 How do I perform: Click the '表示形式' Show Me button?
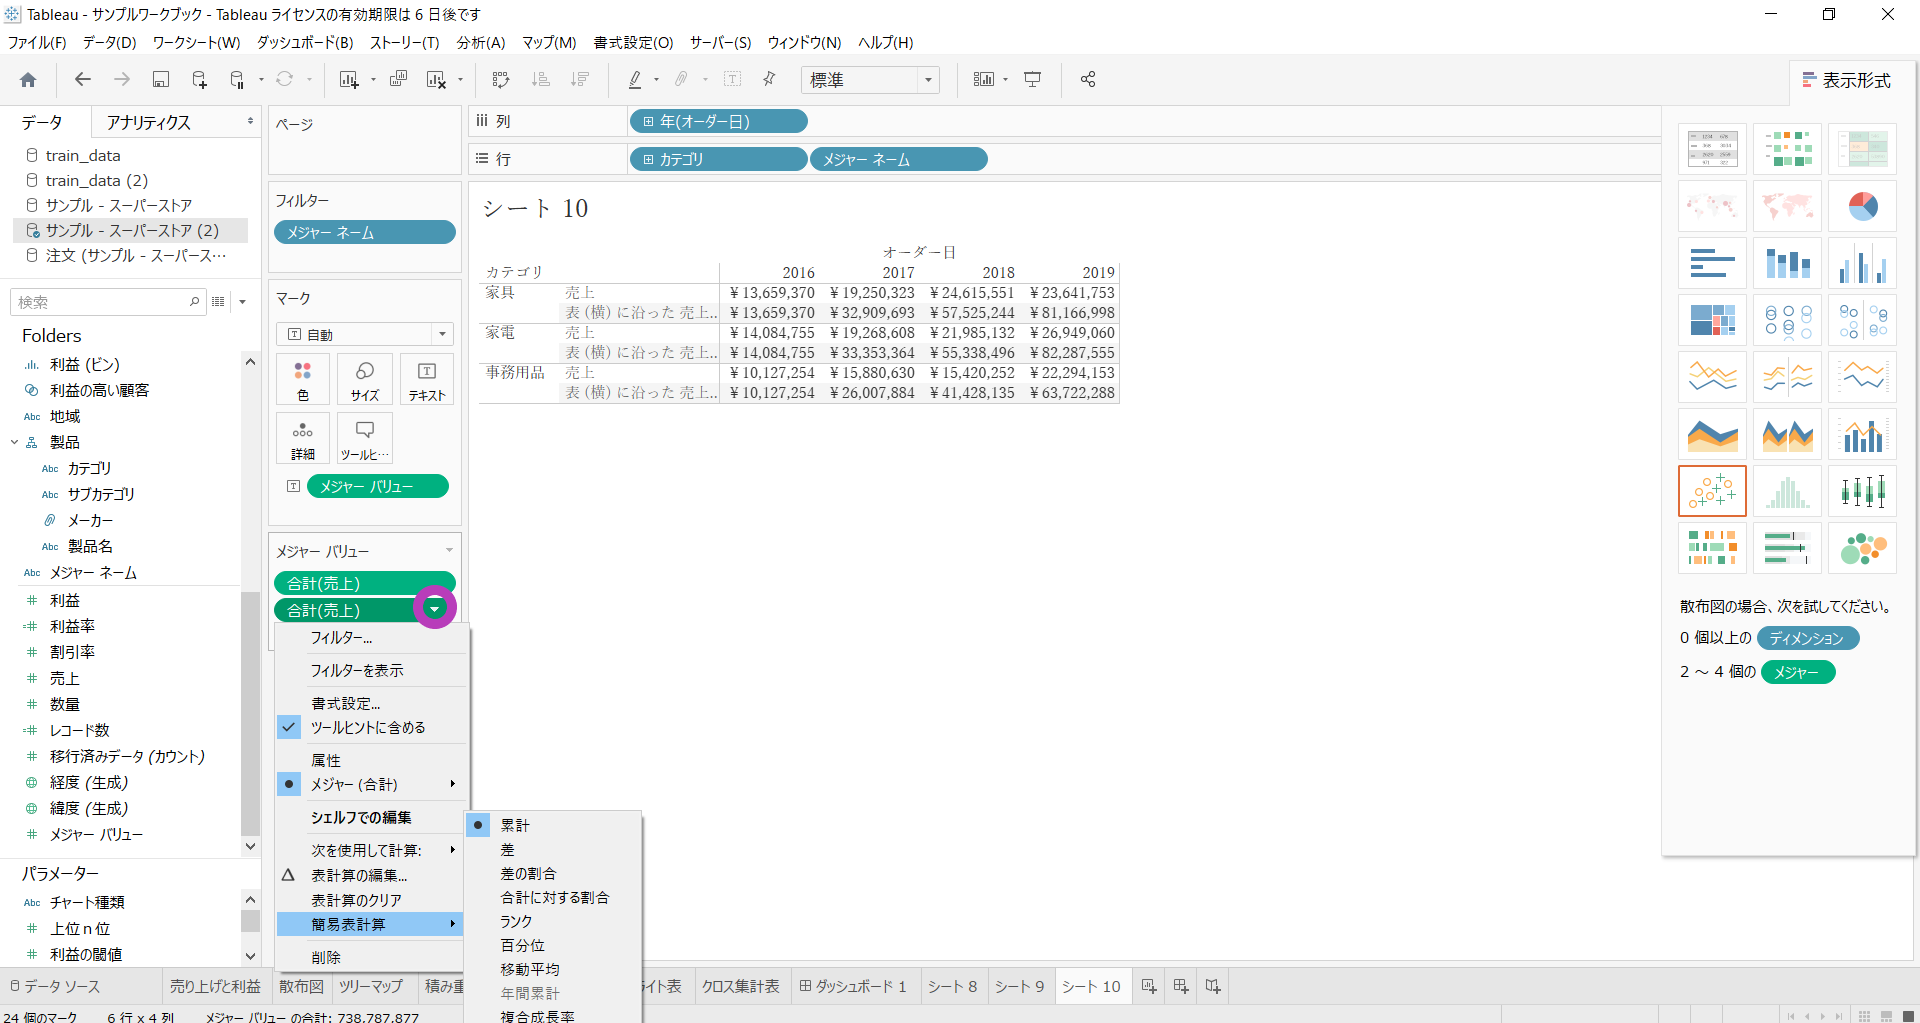point(1847,80)
